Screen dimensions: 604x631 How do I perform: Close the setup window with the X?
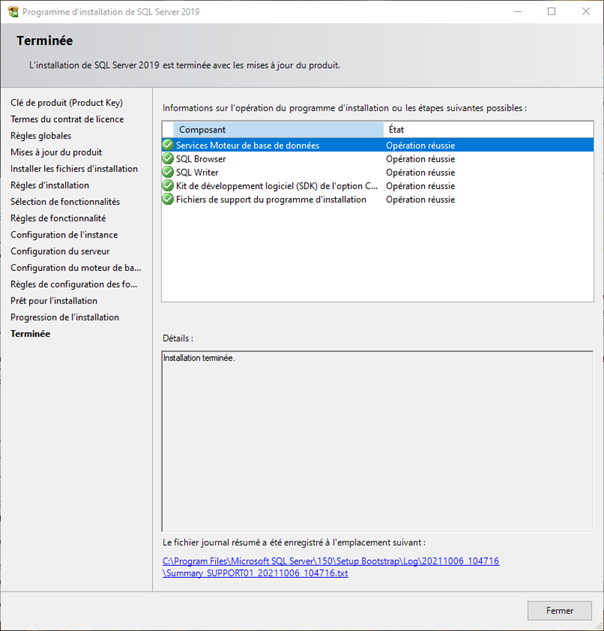(586, 12)
